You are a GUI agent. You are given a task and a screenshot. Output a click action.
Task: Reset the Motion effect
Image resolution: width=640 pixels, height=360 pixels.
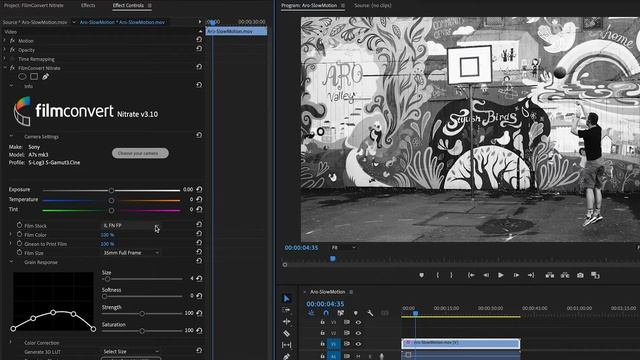[199, 40]
